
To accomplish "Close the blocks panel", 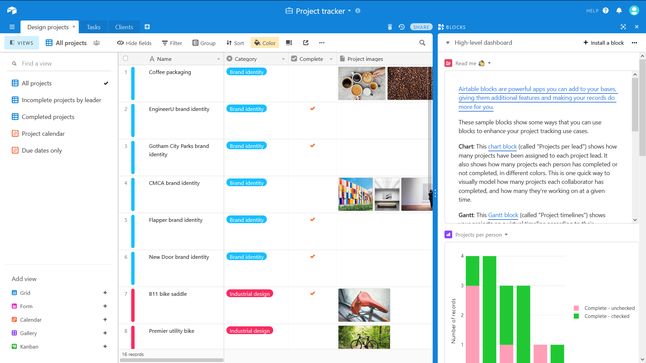I will click(637, 27).
